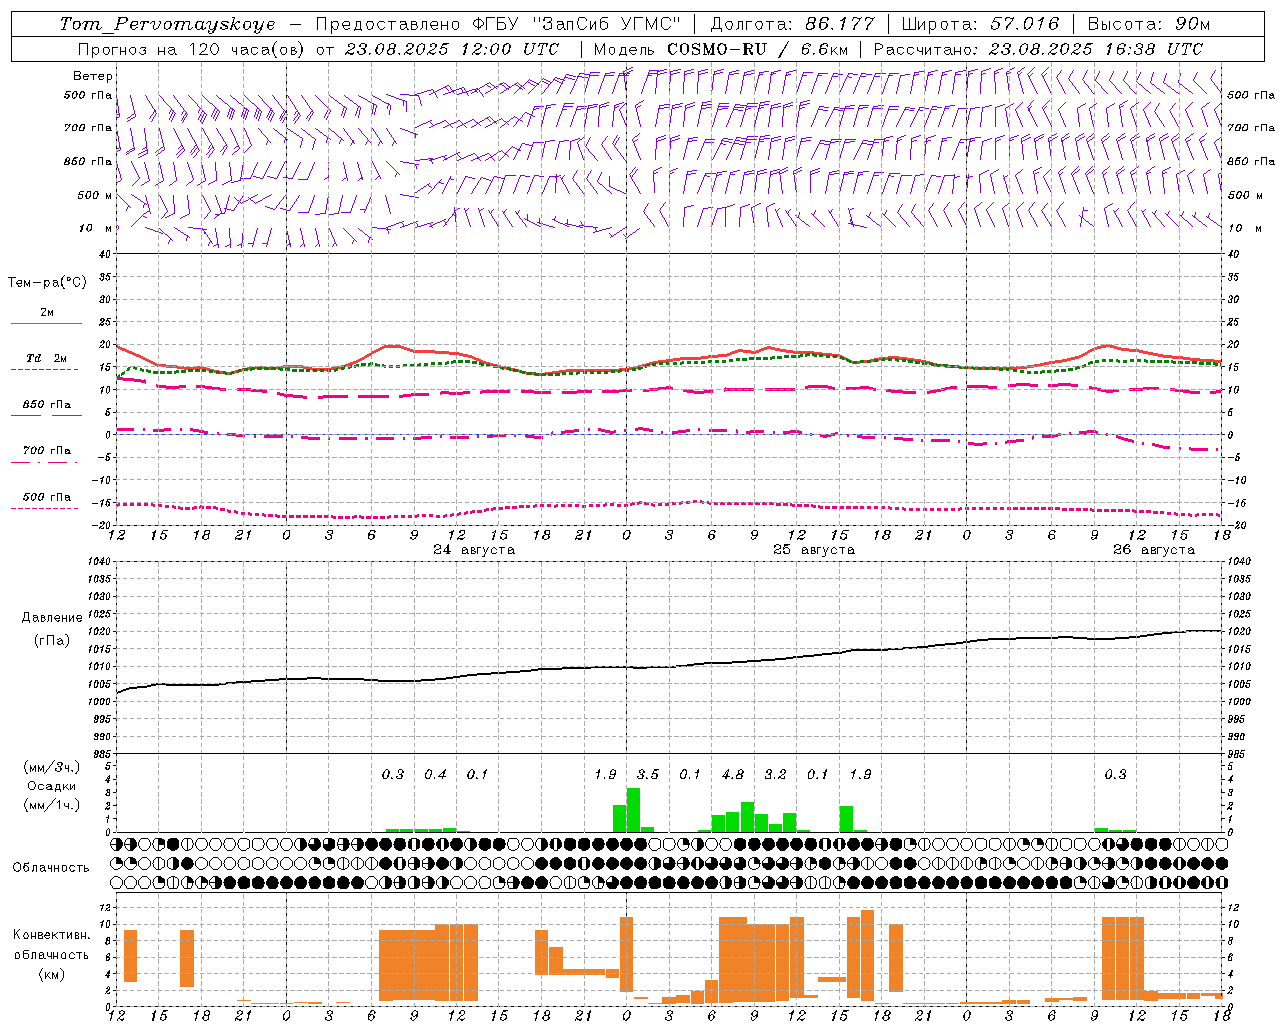Select the latitude value Широта: 57.016
The image size is (1280, 1024).
pyautogui.click(x=980, y=24)
